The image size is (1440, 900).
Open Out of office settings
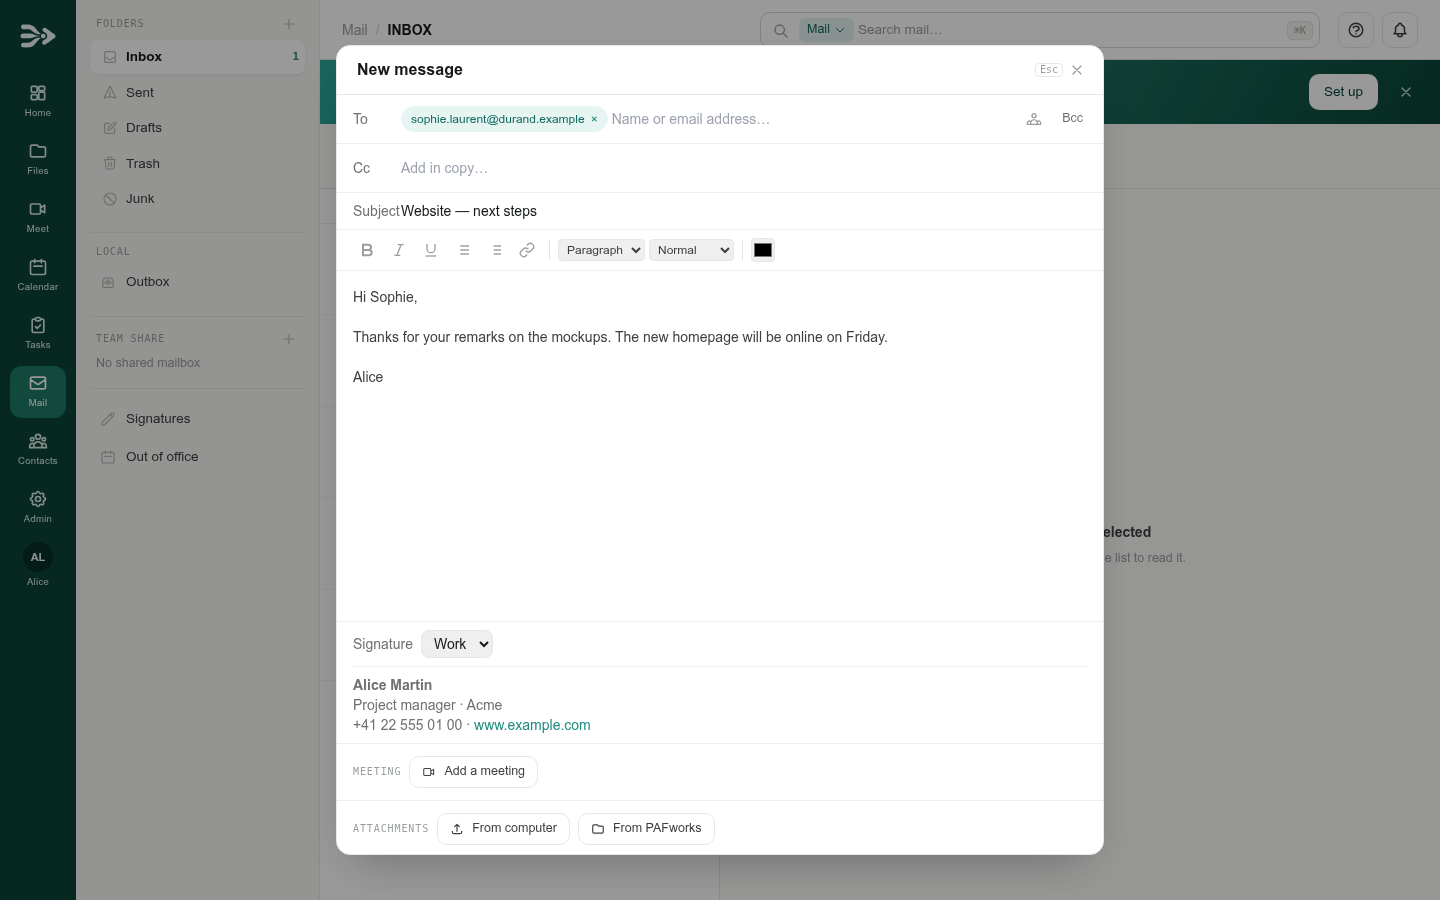pos(197,457)
